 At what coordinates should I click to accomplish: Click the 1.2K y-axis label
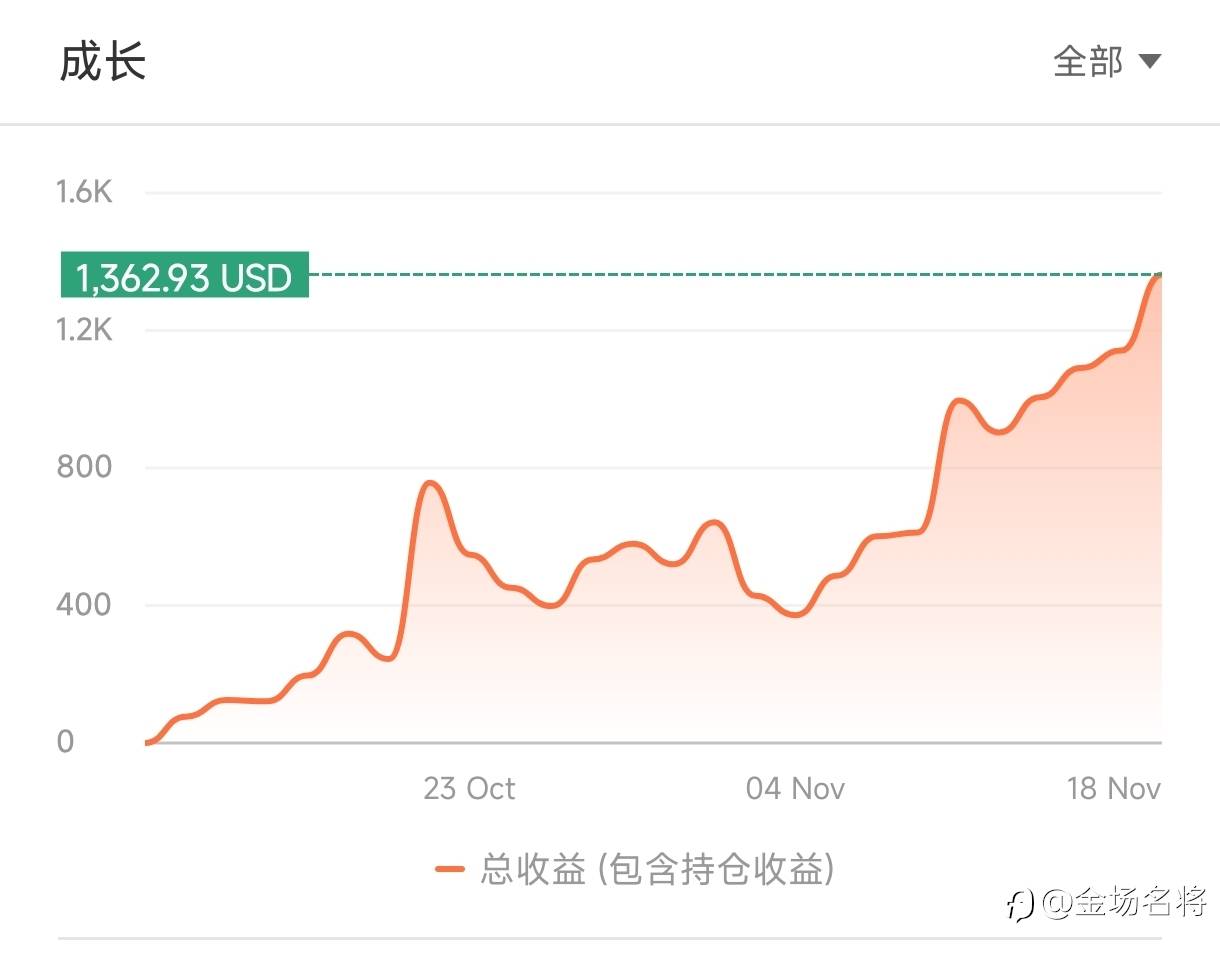[84, 329]
